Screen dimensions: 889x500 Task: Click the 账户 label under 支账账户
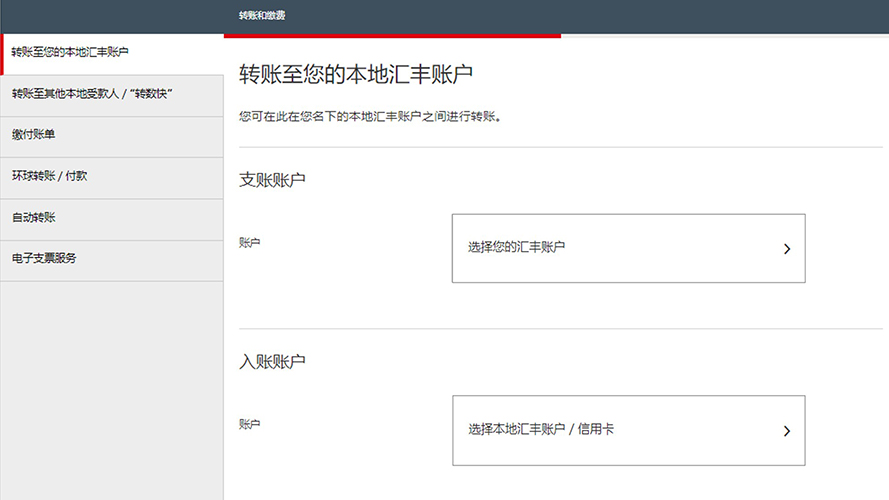pyautogui.click(x=249, y=243)
